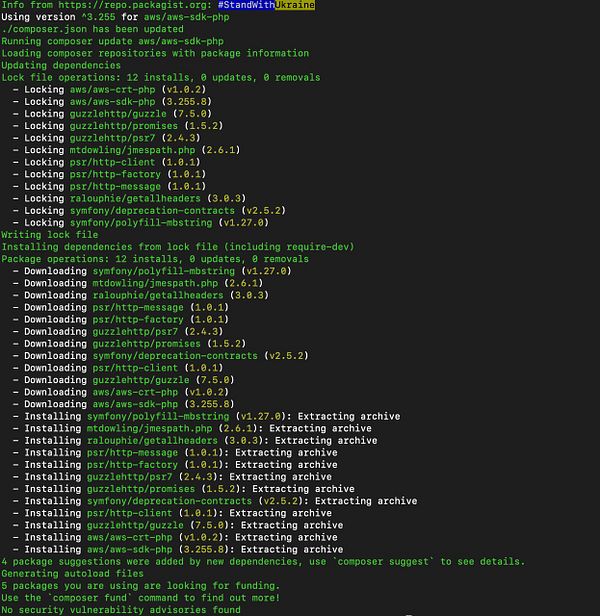Click the "Package operations: 12 installs" line
Image resolution: width=600 pixels, height=616 pixels.
155,259
